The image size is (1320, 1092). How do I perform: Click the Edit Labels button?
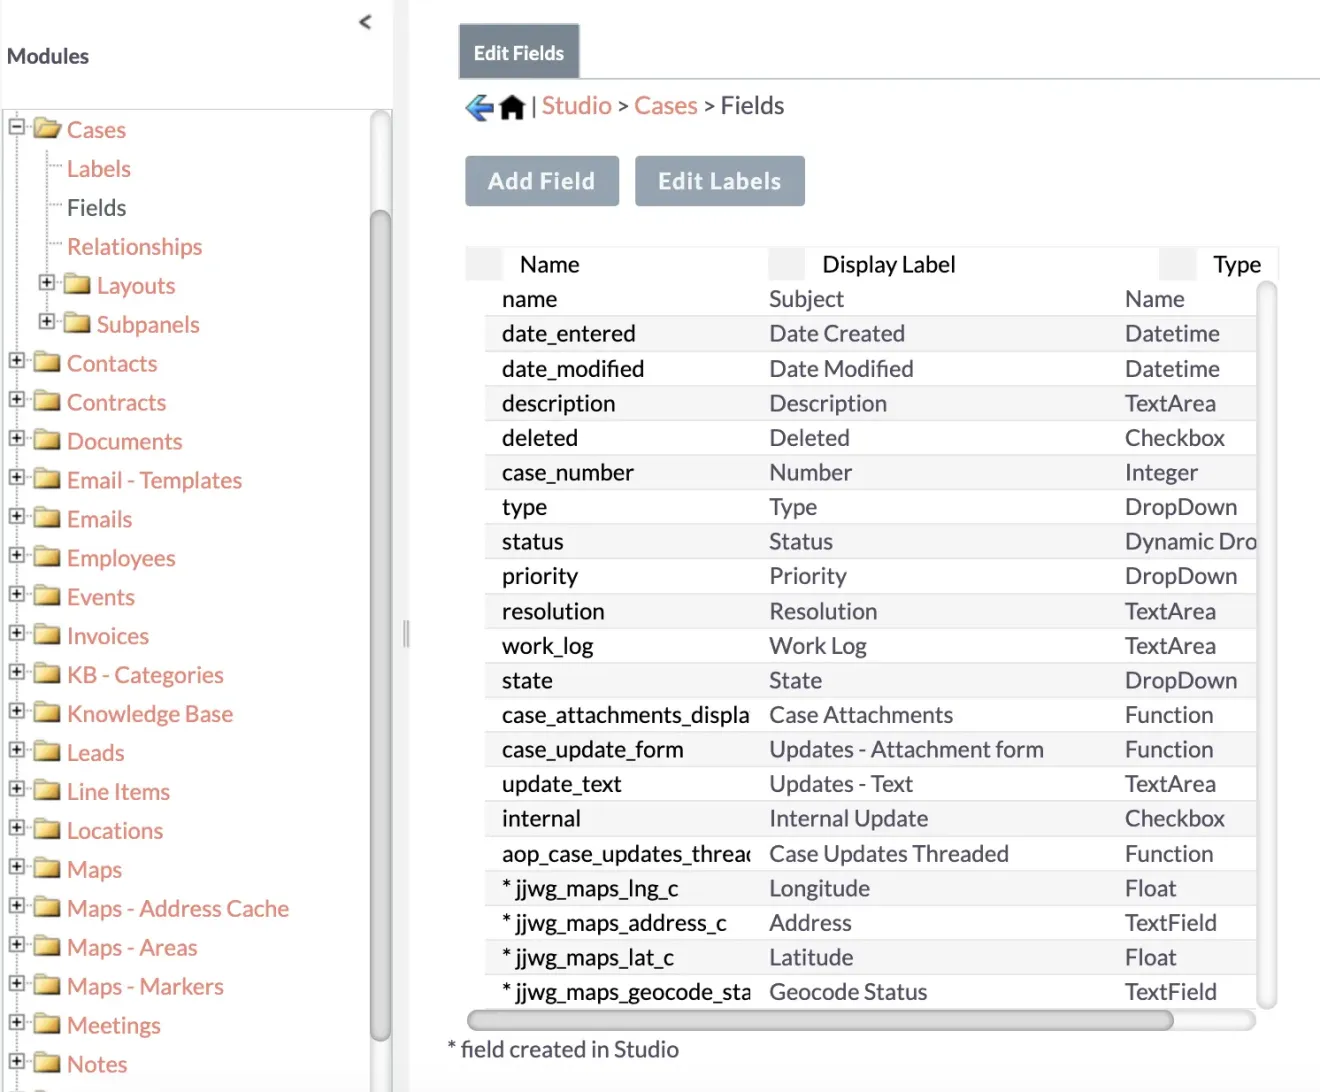[x=719, y=181]
